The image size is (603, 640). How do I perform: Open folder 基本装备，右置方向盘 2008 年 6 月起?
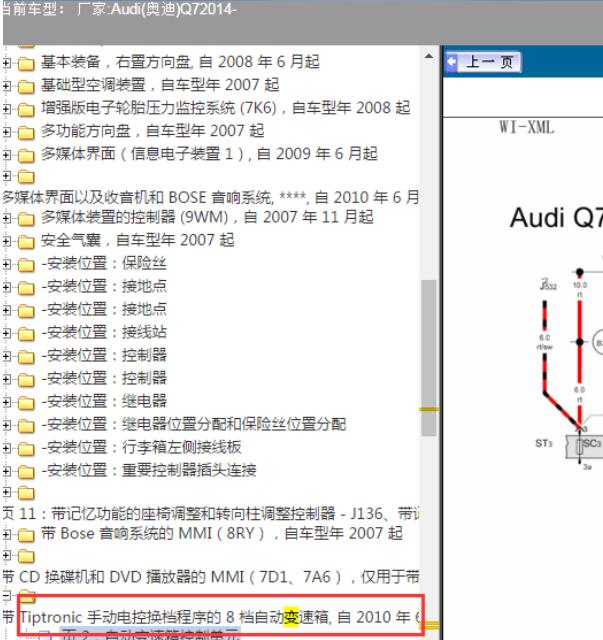pos(26,63)
